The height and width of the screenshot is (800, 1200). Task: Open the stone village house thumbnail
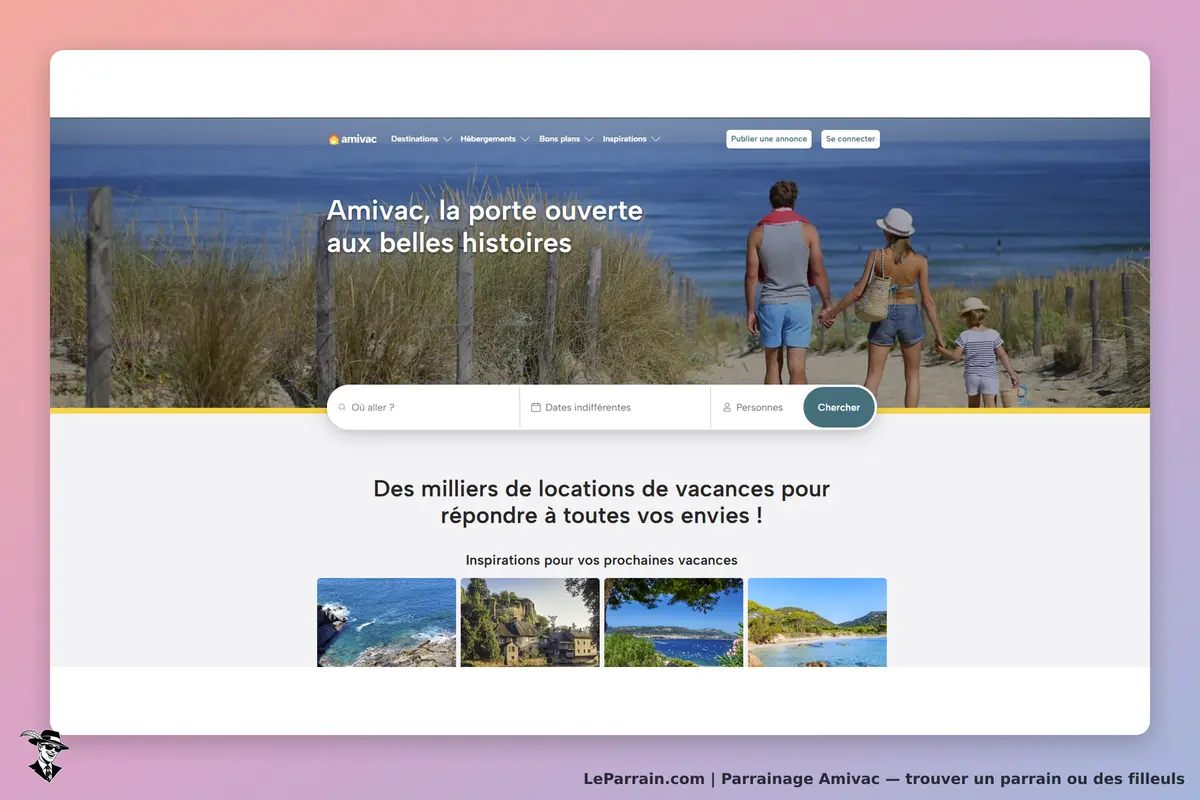[530, 622]
